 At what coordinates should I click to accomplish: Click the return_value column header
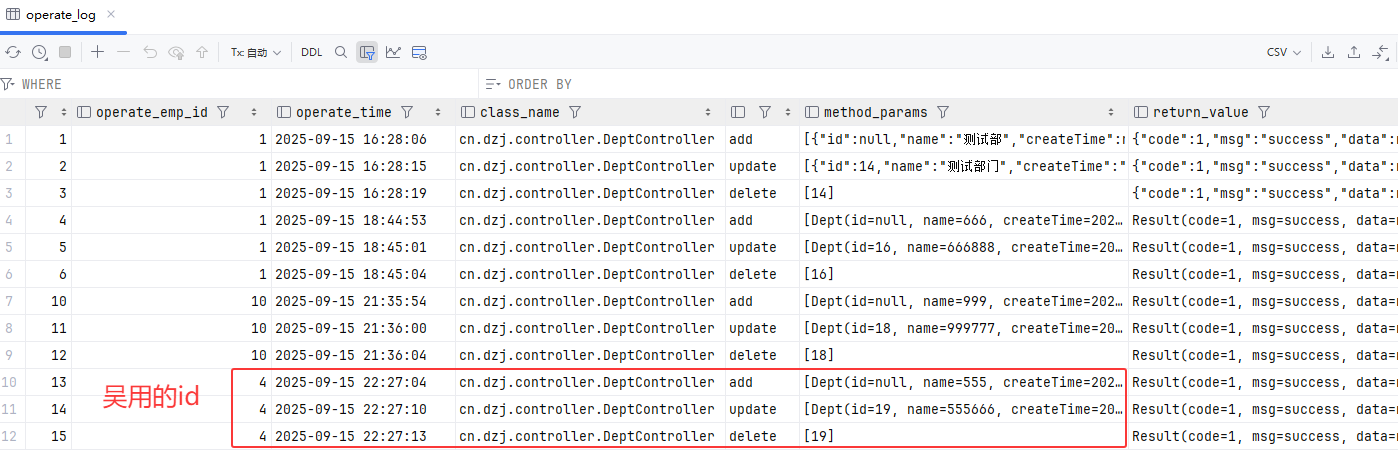coord(1200,112)
